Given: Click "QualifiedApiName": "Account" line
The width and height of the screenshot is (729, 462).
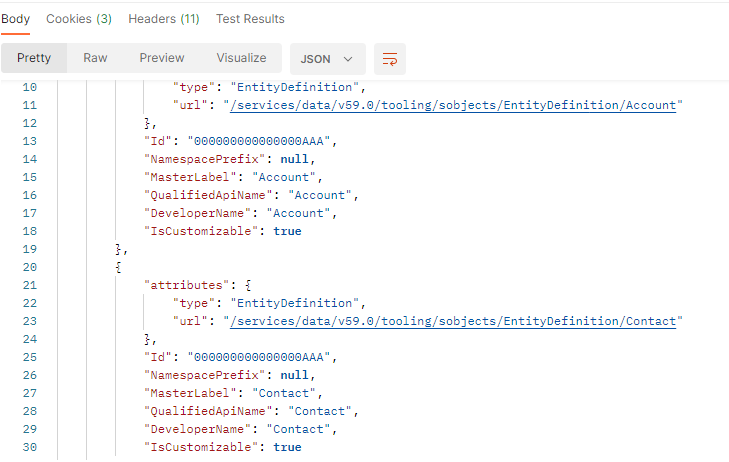Looking at the screenshot, I should (x=251, y=196).
